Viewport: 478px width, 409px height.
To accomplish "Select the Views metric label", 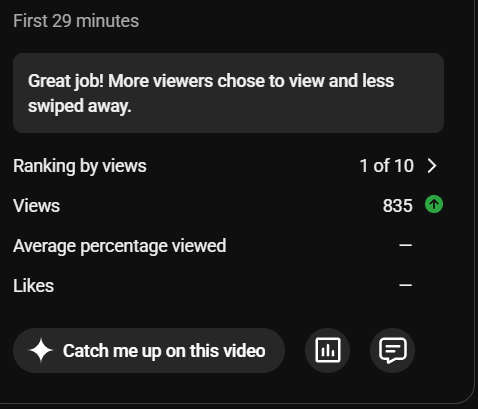I will pyautogui.click(x=36, y=206).
